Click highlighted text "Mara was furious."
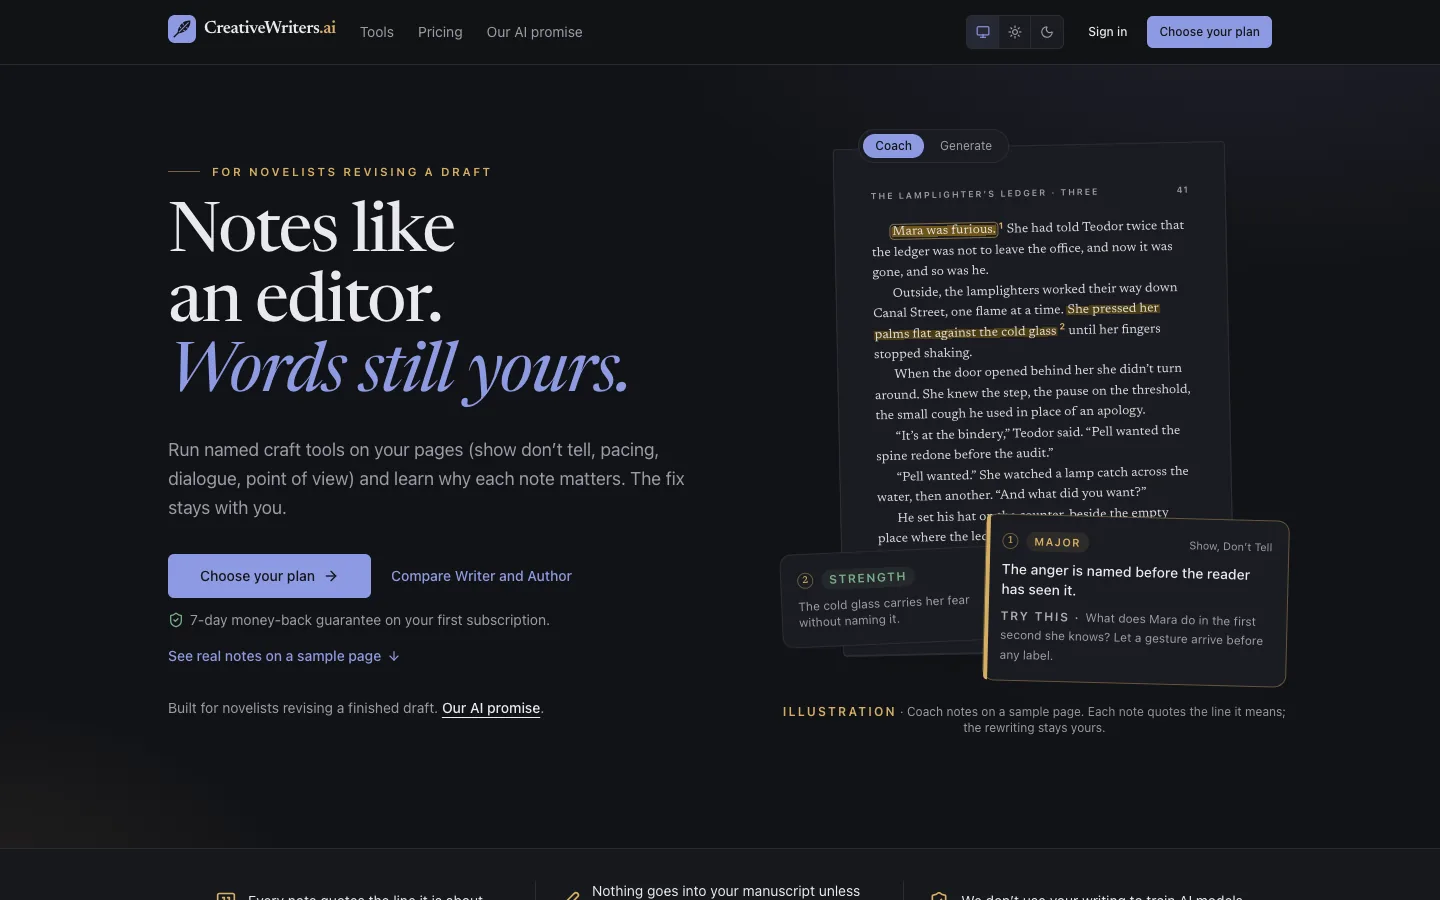 click(944, 230)
